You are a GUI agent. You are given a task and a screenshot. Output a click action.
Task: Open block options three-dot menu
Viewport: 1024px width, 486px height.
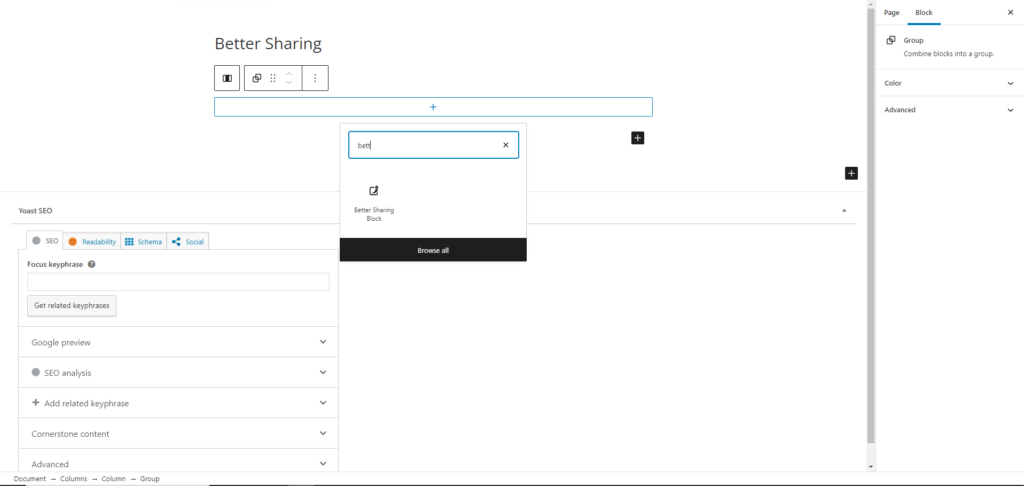click(x=315, y=78)
